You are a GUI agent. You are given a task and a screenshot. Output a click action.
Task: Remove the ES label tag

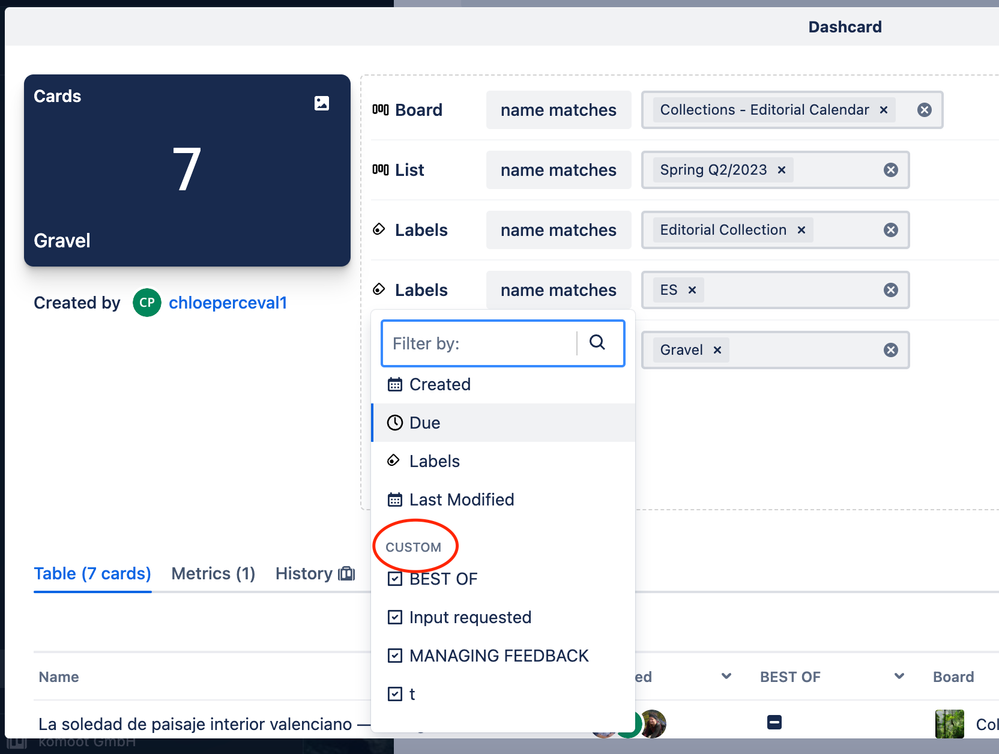692,290
